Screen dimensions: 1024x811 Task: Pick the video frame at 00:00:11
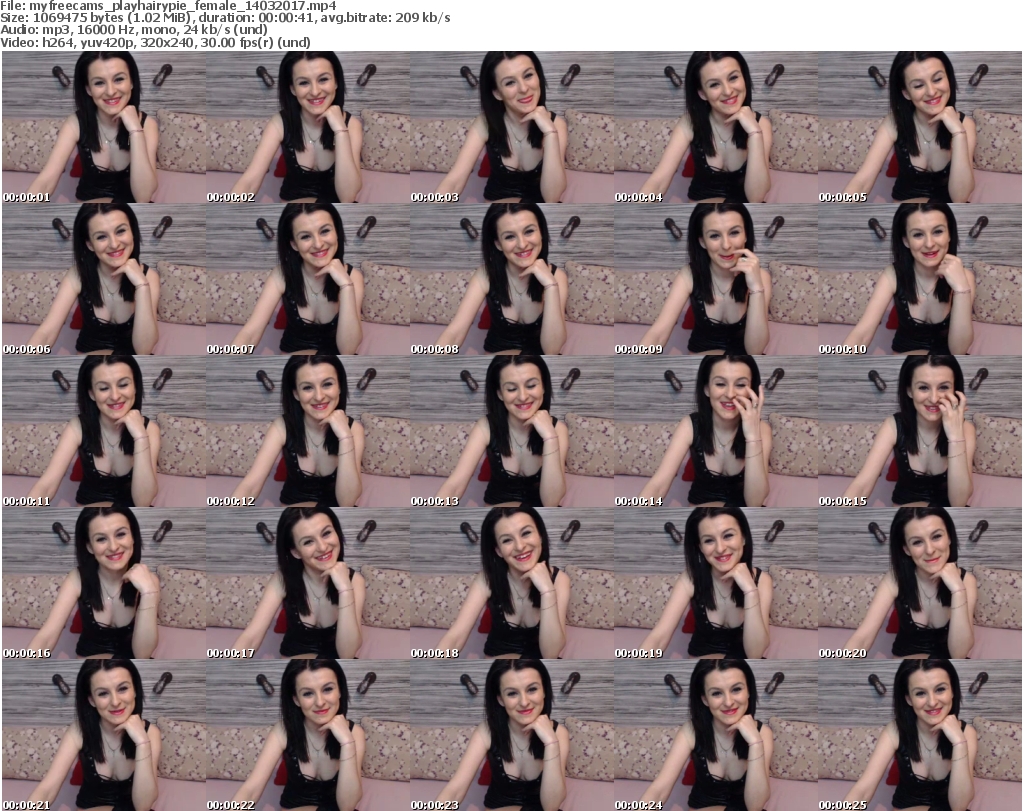[104, 431]
